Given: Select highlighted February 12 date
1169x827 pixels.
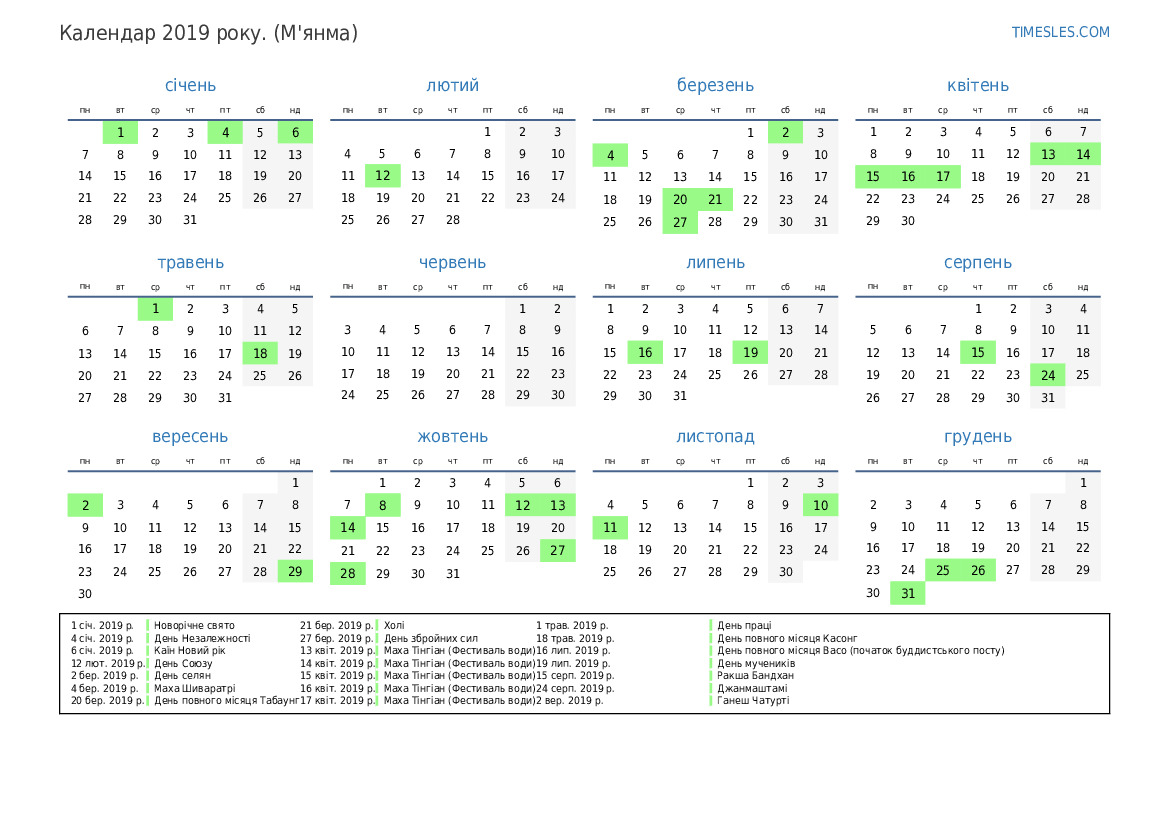Looking at the screenshot, I should pyautogui.click(x=382, y=176).
